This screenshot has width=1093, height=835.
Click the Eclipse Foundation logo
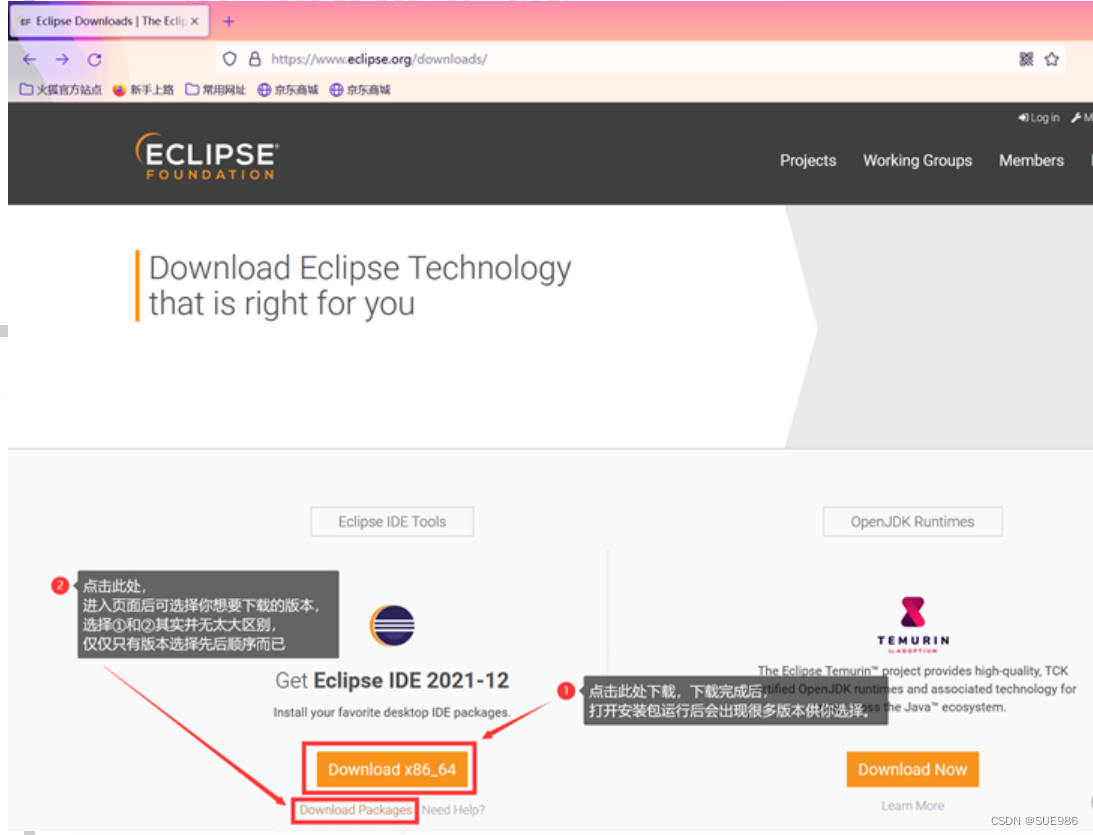[x=206, y=158]
